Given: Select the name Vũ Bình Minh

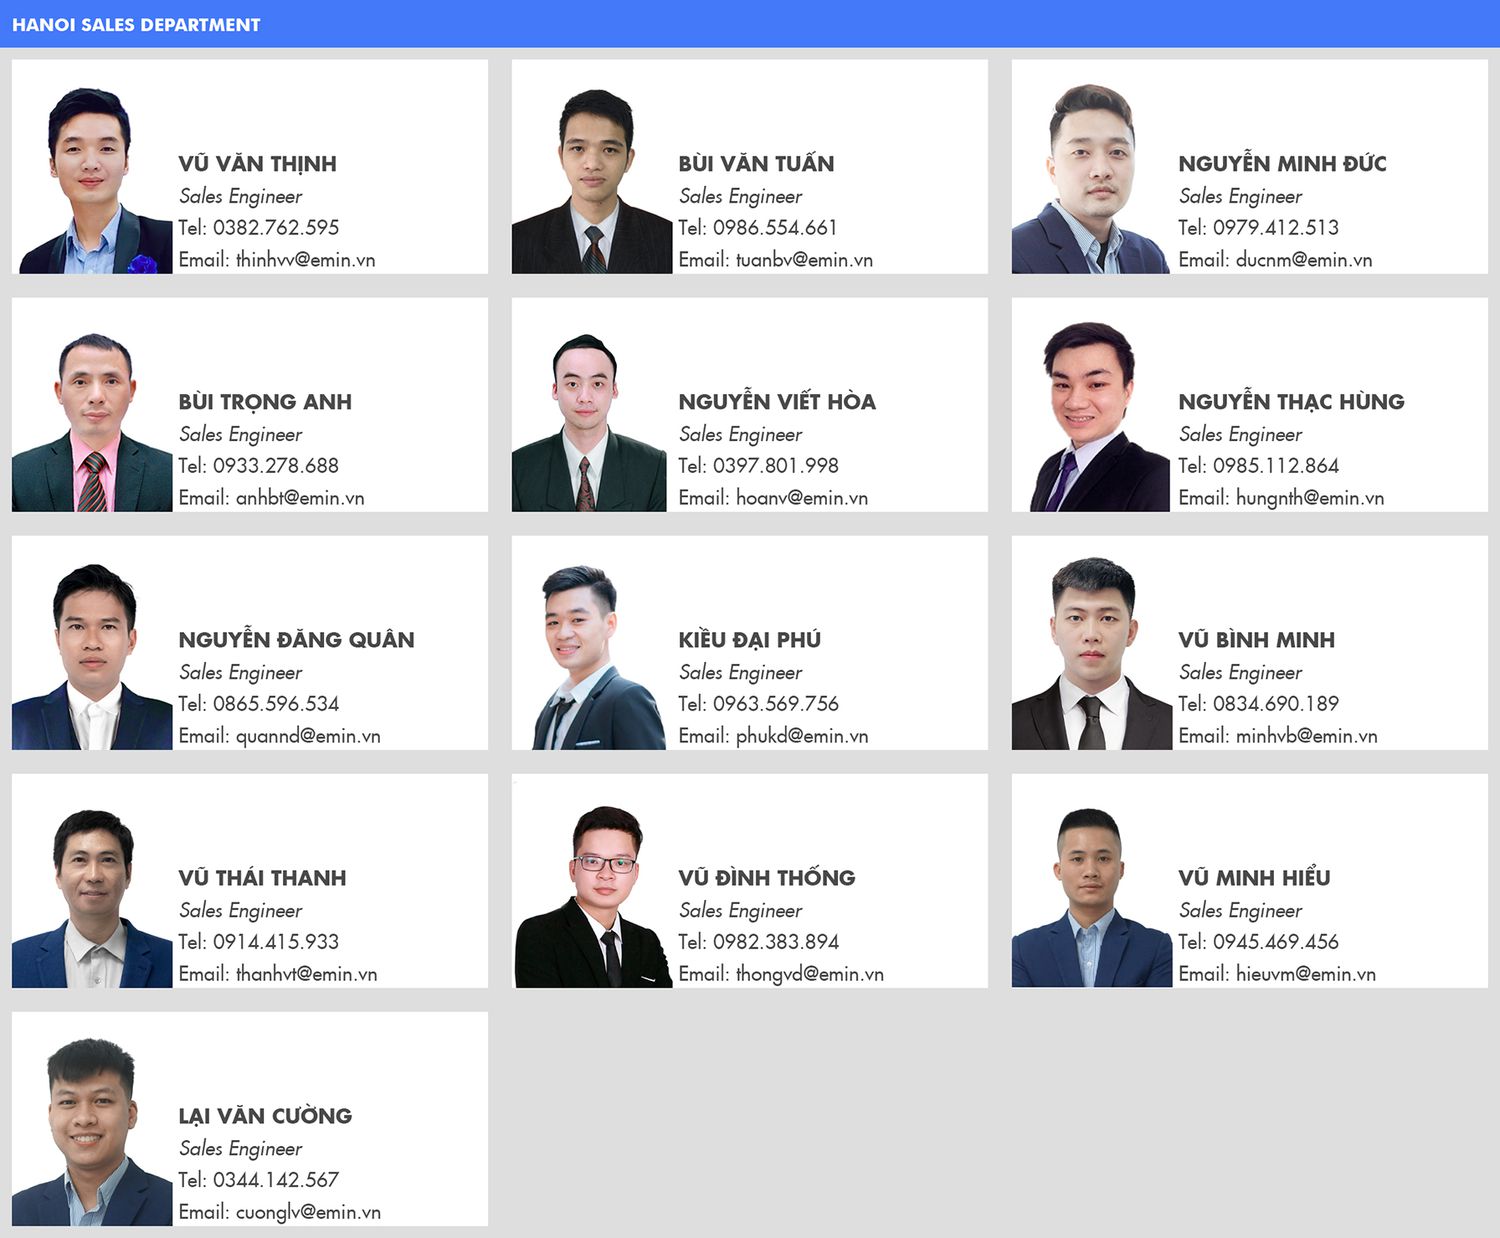Looking at the screenshot, I should [x=1256, y=640].
